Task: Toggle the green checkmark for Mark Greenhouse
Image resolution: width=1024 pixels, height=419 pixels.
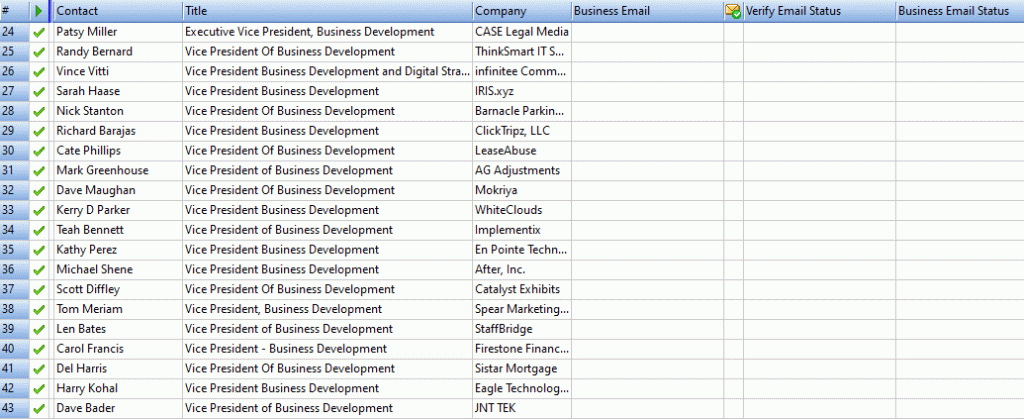Action: [40, 170]
